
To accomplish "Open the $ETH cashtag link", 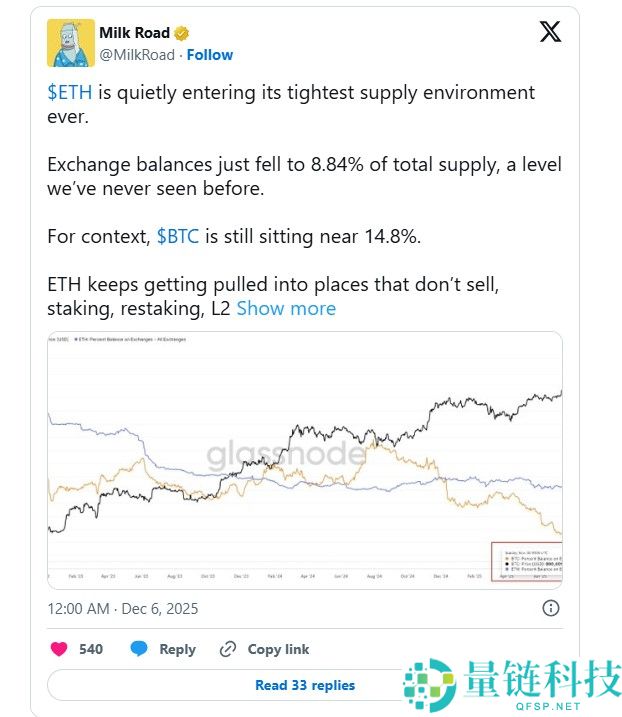I will (71, 92).
